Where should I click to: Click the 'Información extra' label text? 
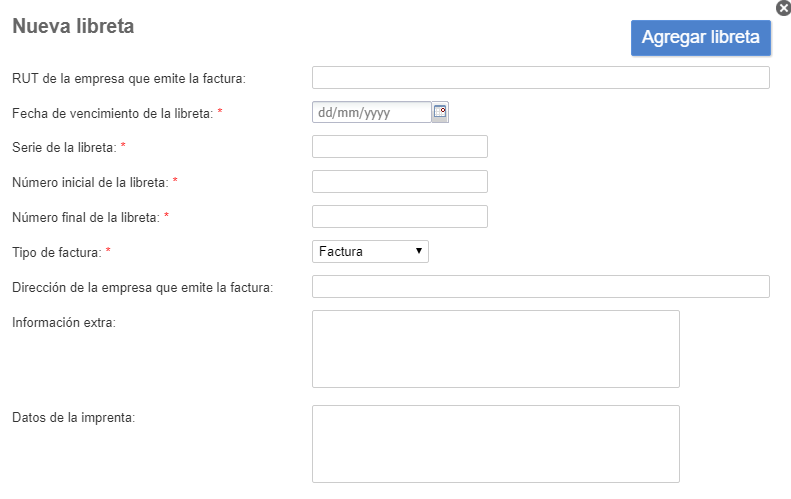tap(64, 322)
